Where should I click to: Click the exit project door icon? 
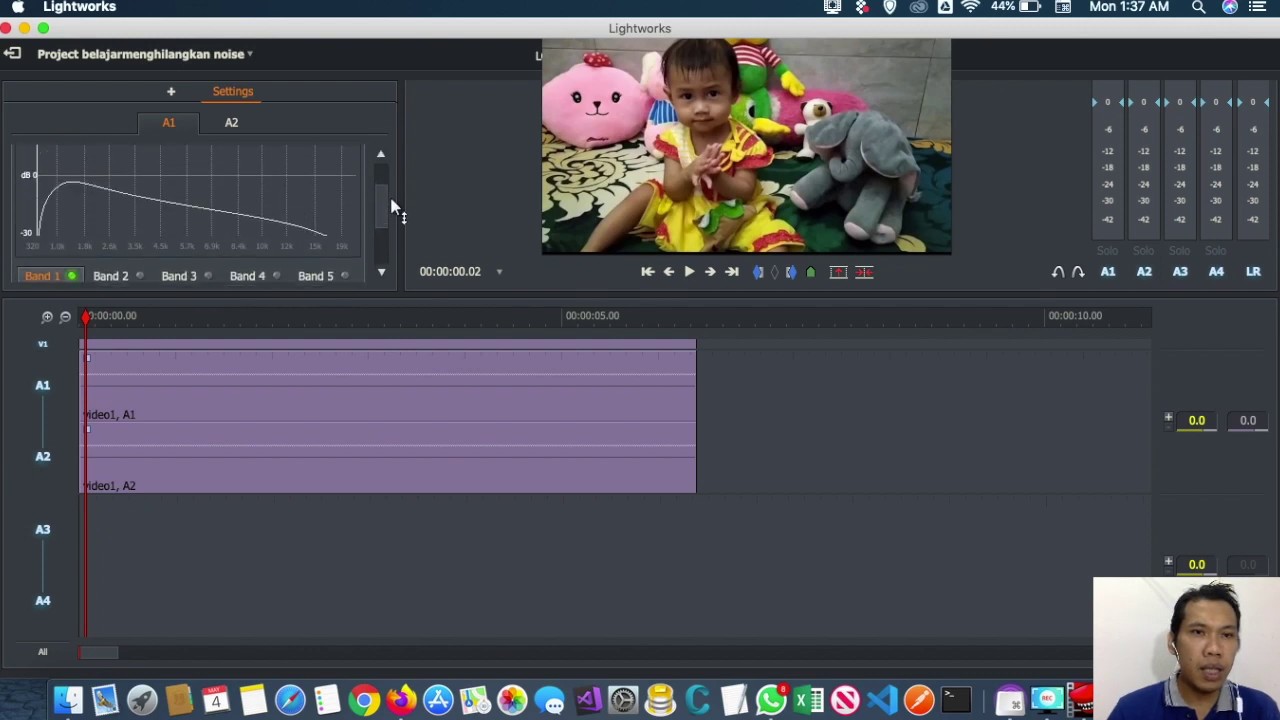coord(12,54)
